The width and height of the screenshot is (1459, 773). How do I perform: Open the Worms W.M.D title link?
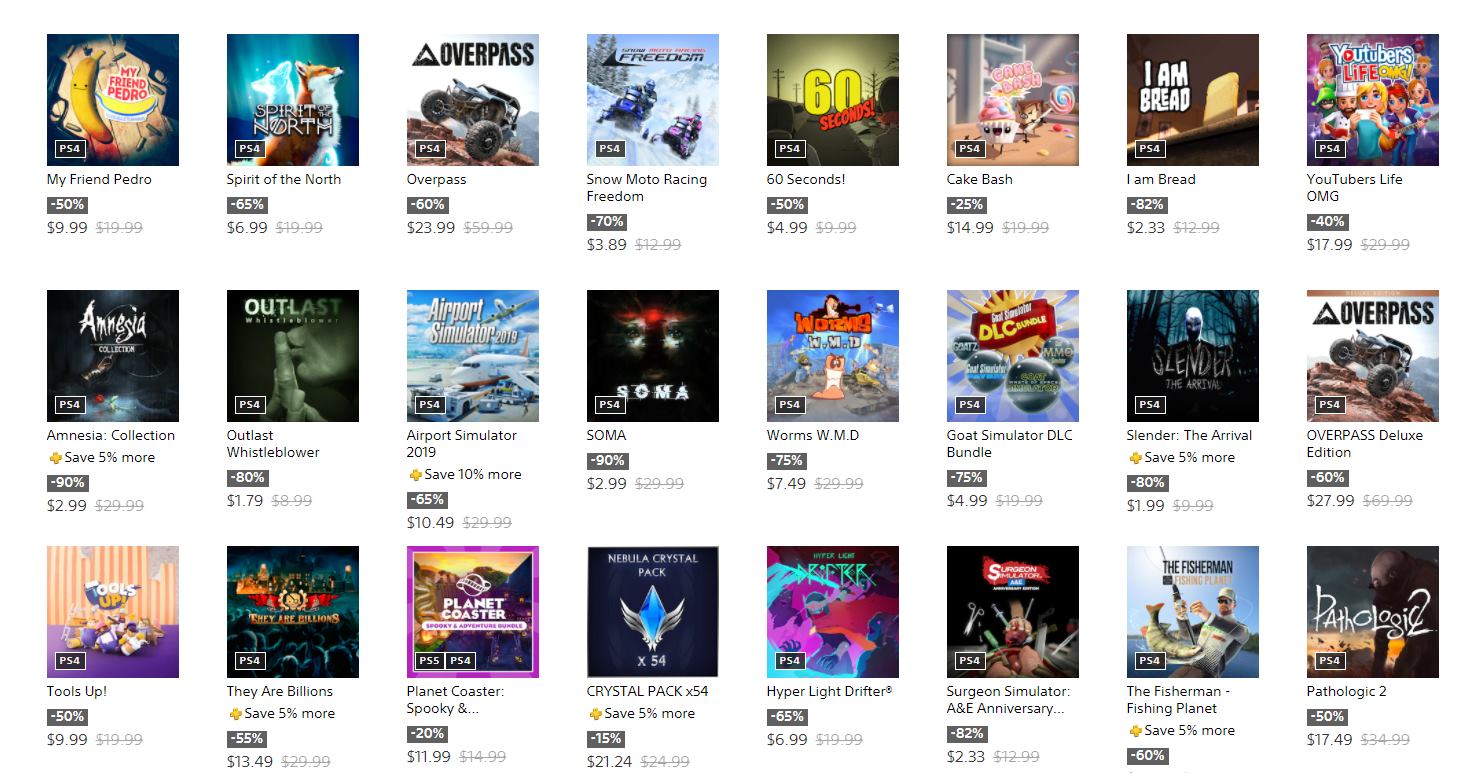813,435
